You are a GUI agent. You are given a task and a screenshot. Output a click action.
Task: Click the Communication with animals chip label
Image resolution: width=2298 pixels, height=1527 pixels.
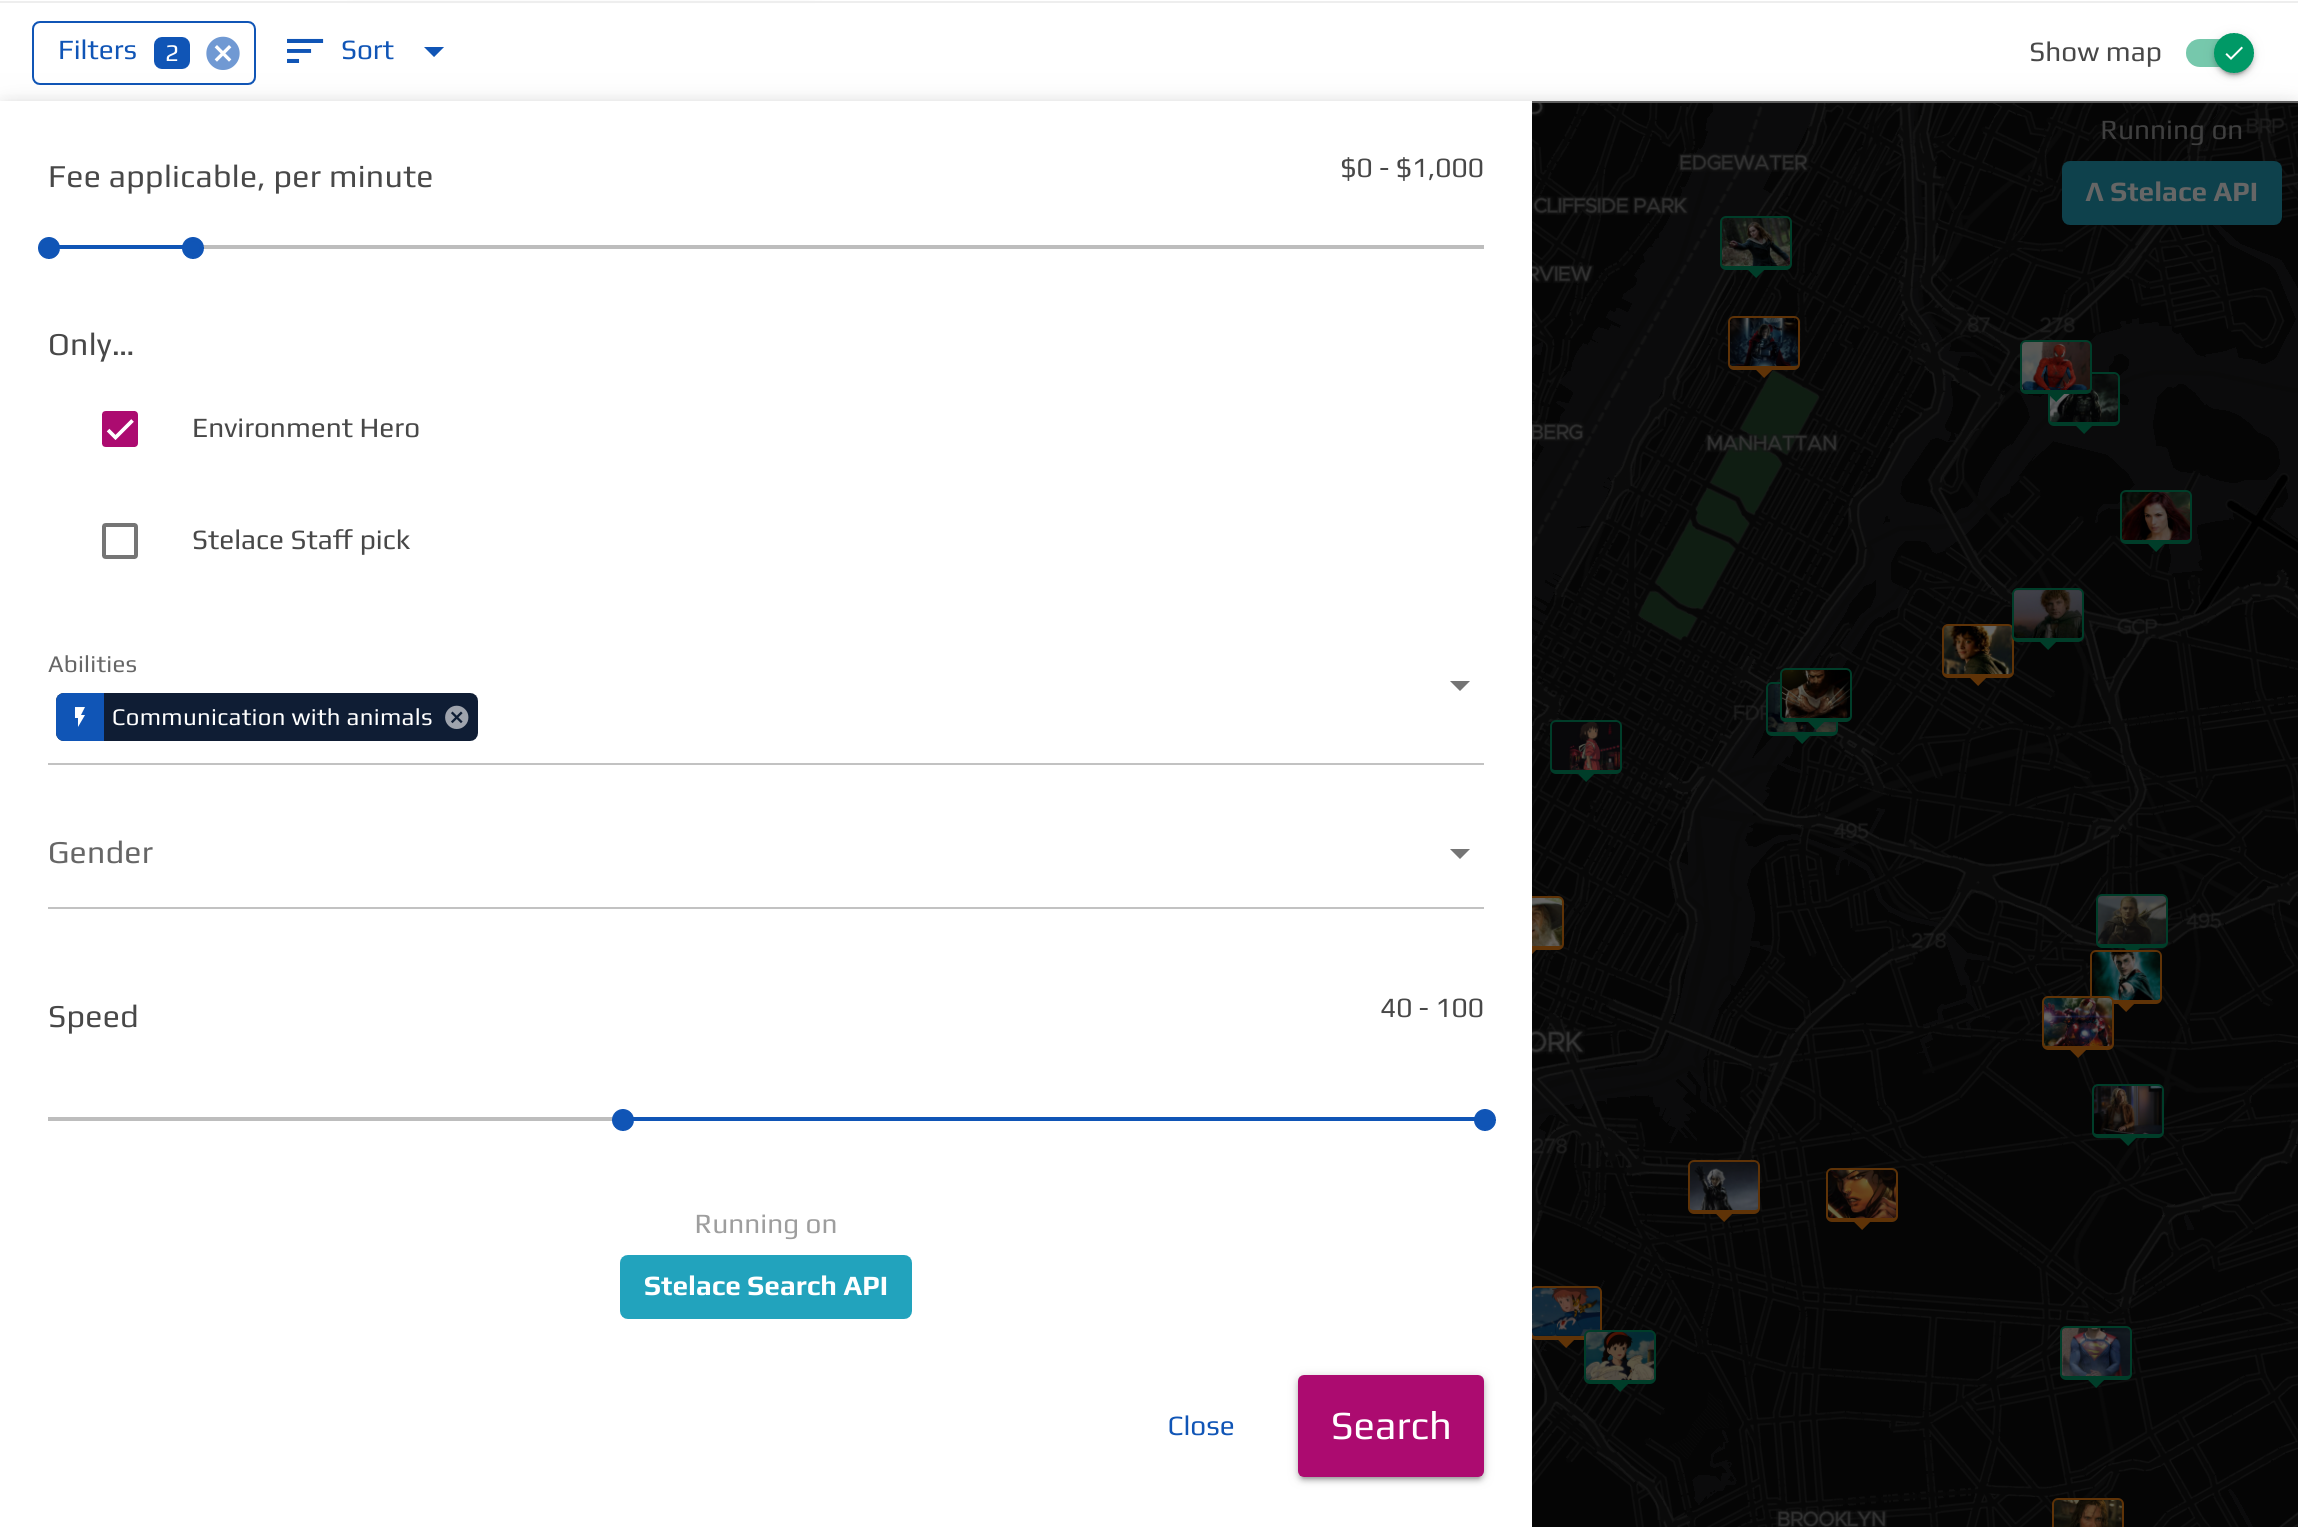[272, 717]
